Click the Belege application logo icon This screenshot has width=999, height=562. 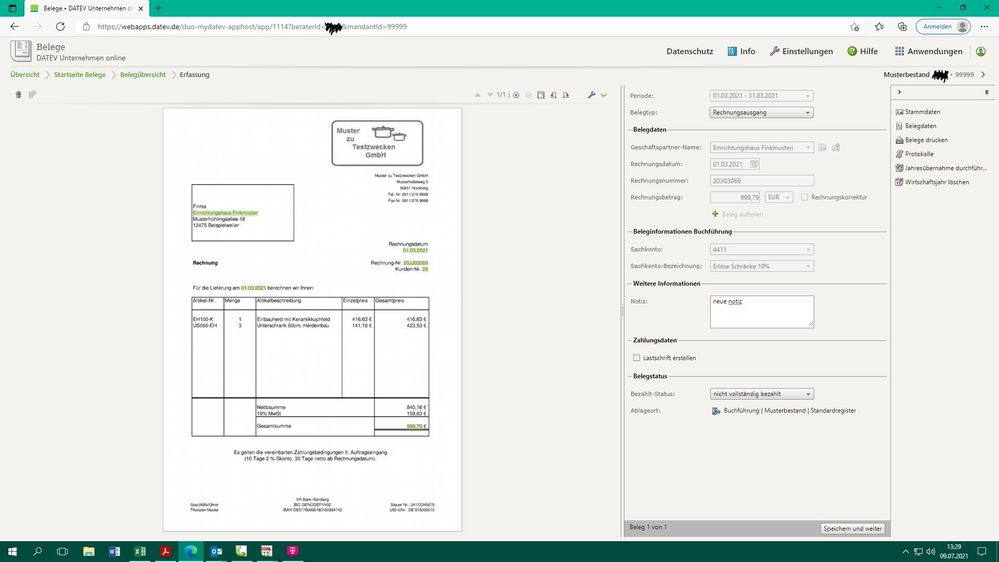click(20, 51)
